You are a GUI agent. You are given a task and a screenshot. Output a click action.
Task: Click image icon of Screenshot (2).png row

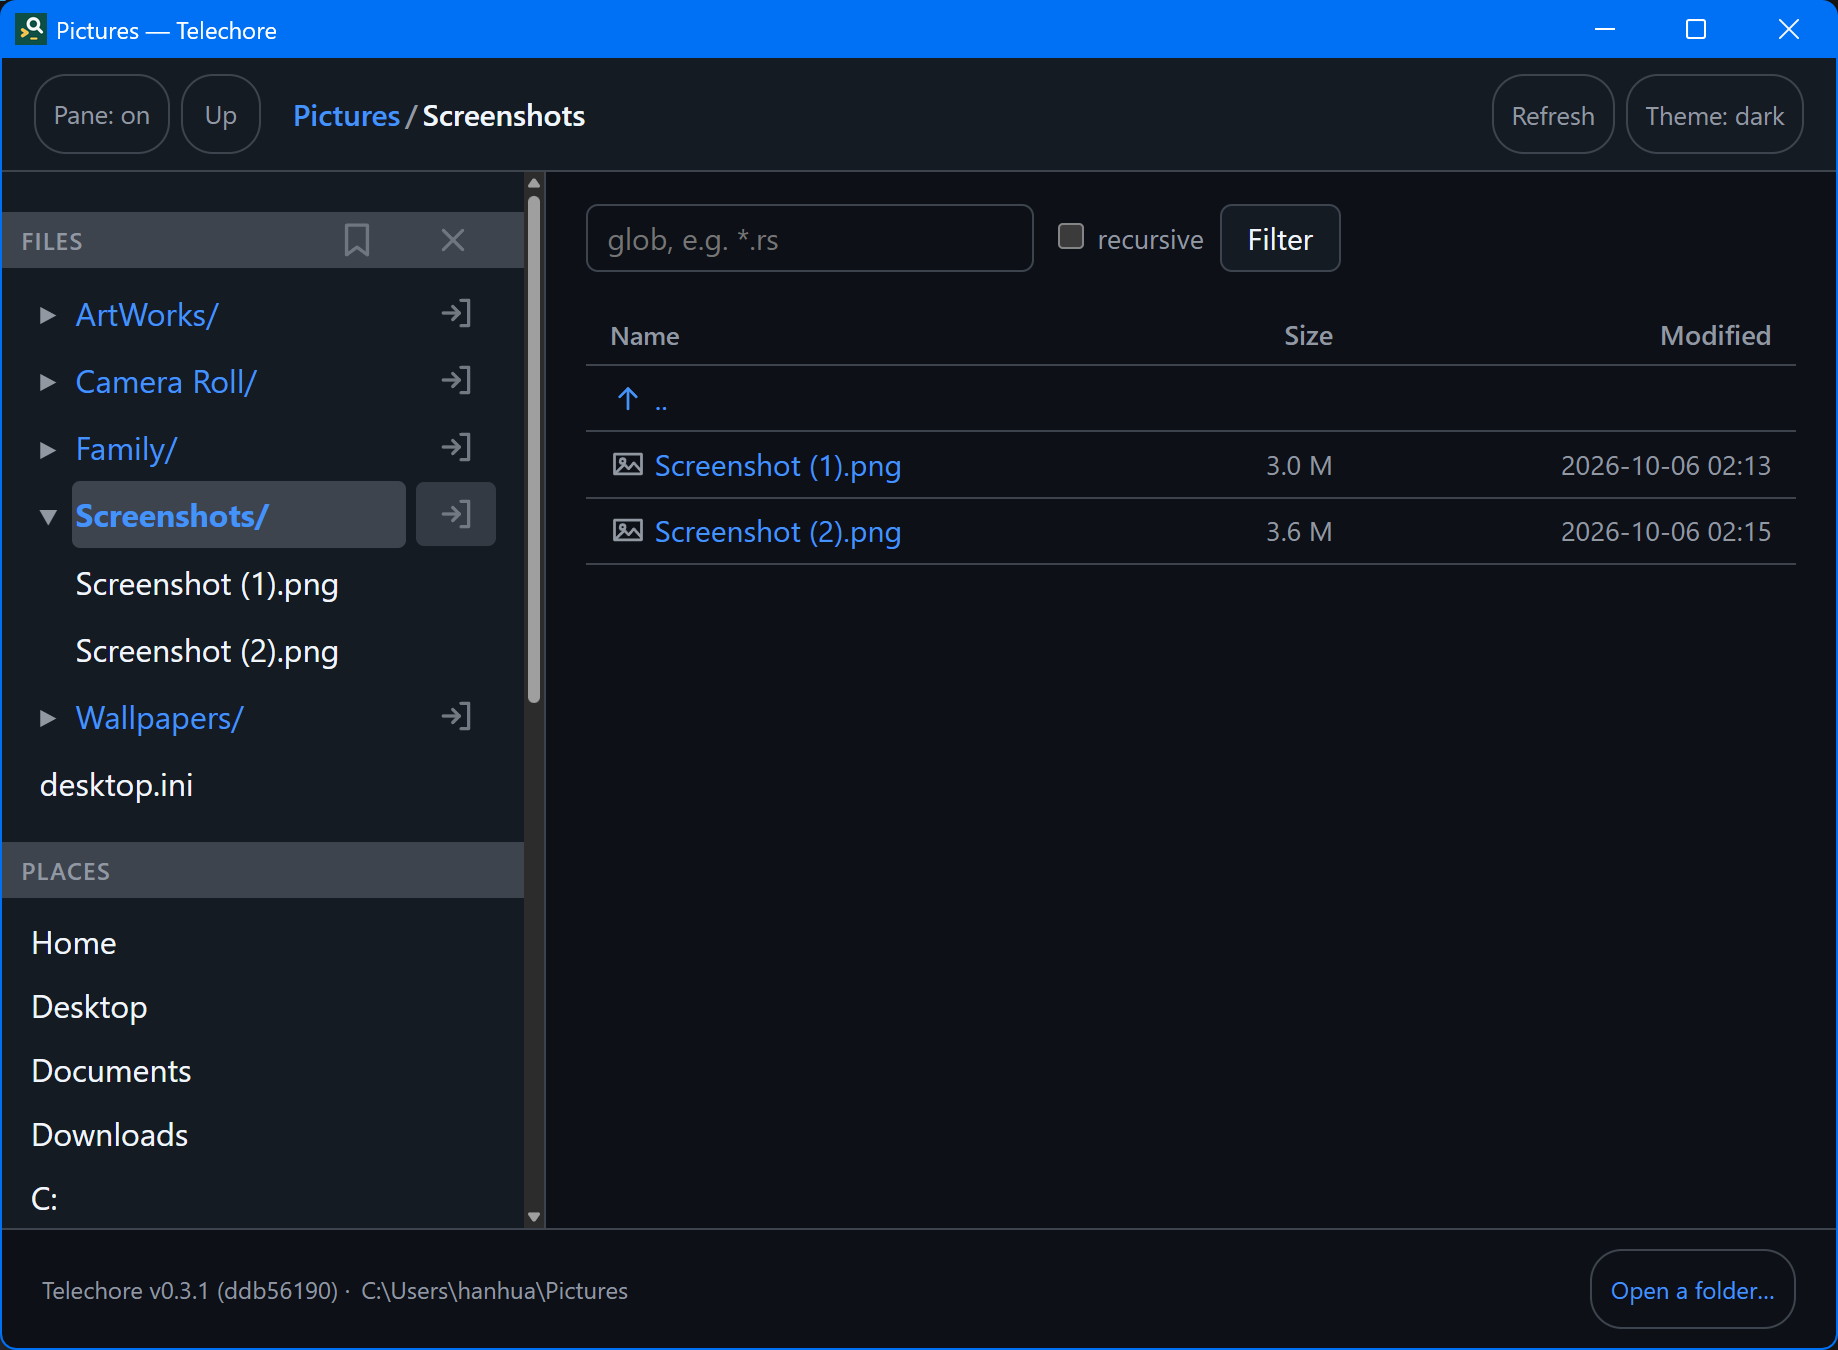(x=628, y=531)
